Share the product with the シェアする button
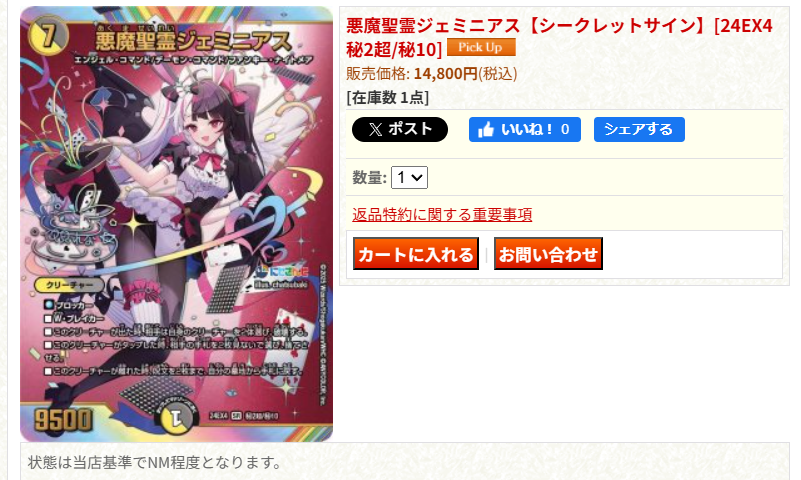Viewport: 801px width, 480px height. point(639,129)
